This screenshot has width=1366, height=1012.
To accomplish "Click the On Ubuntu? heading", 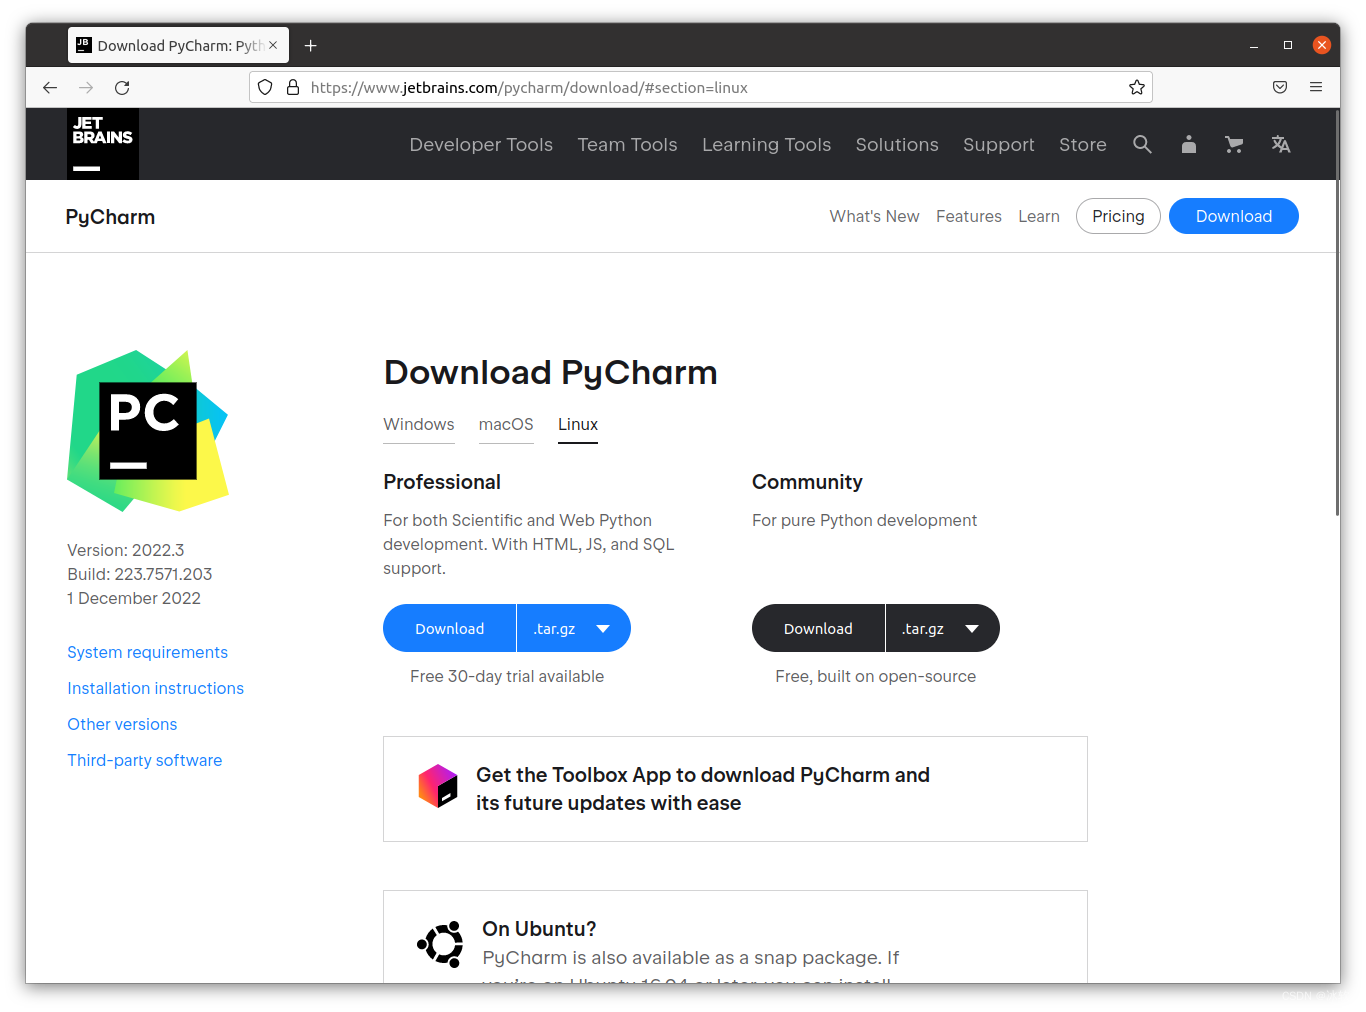I will coord(539,929).
